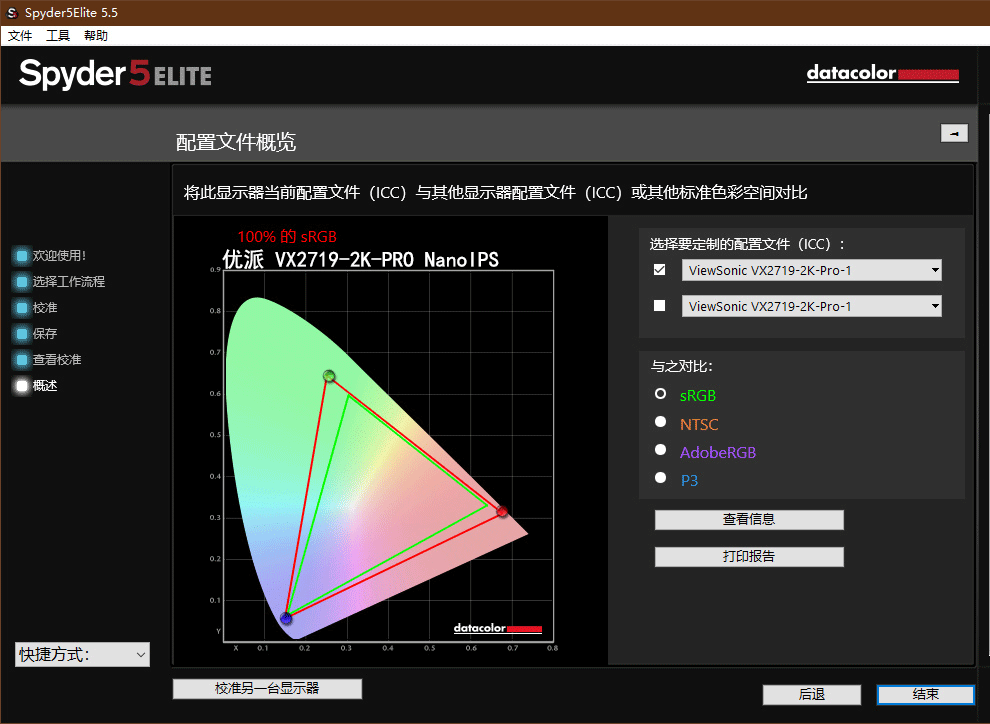The height and width of the screenshot is (724, 990).
Task: Click the green primary marker on gamut chart
Action: pyautogui.click(x=329, y=376)
